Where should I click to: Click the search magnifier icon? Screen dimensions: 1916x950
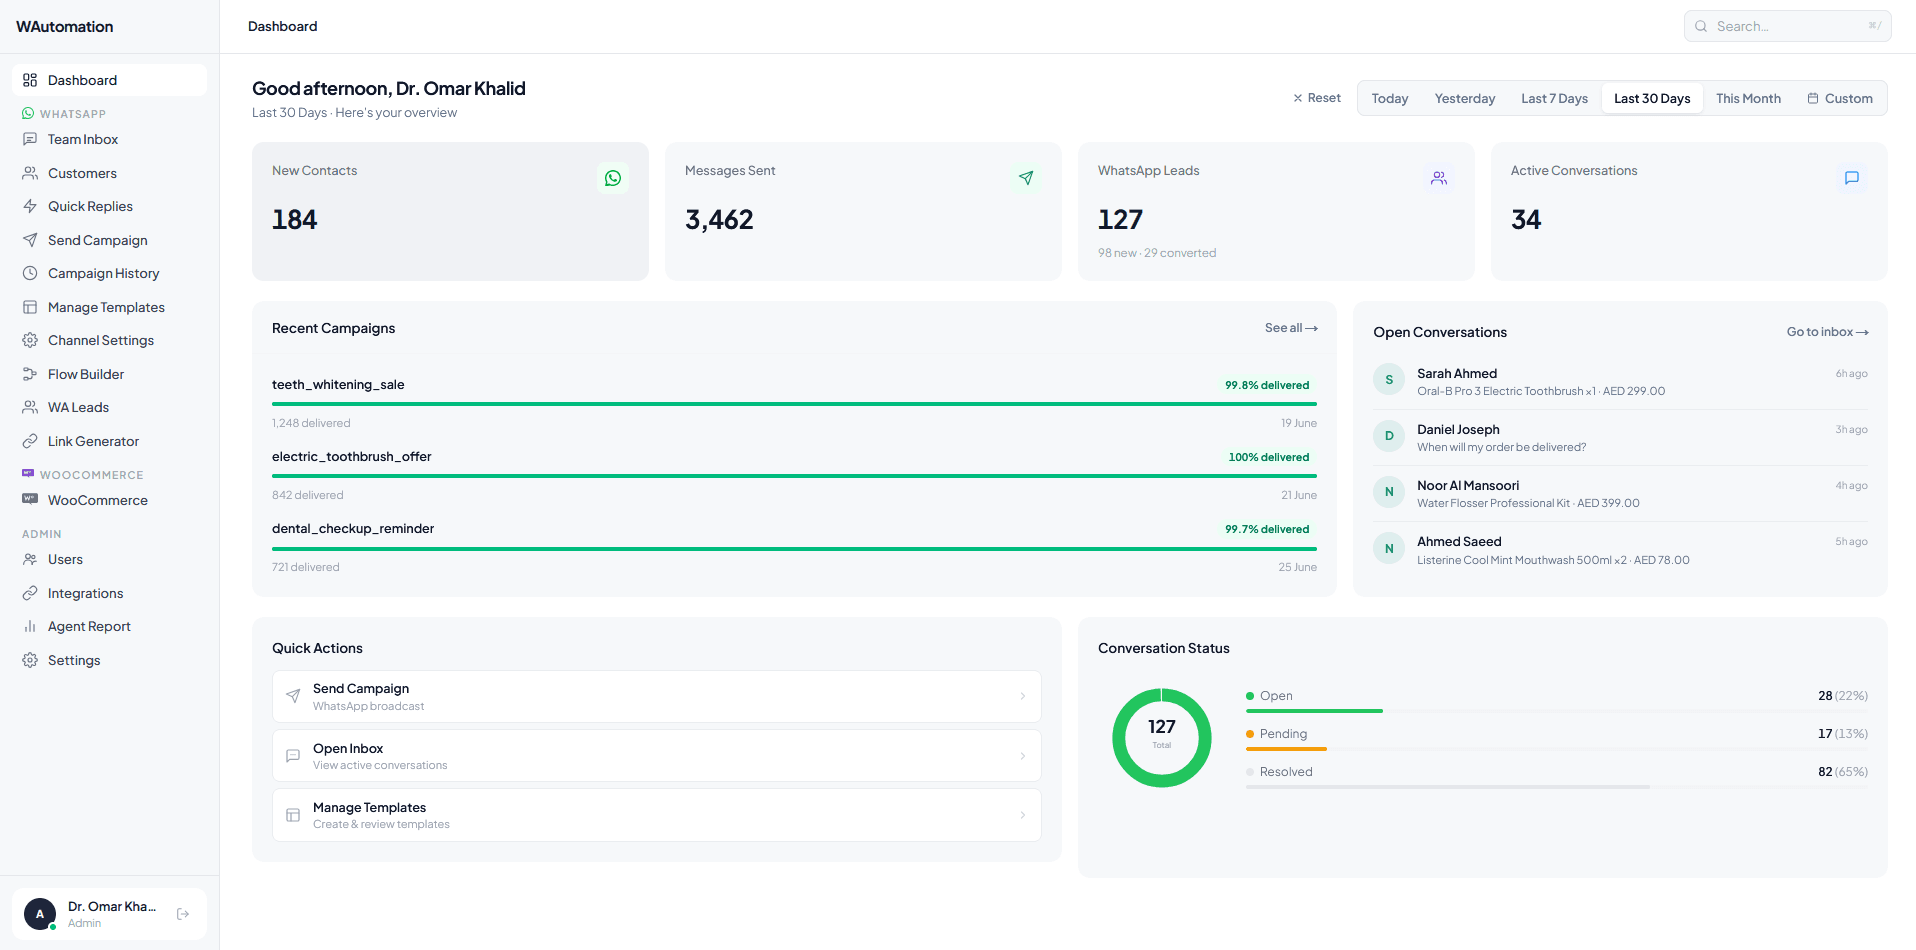[1701, 26]
